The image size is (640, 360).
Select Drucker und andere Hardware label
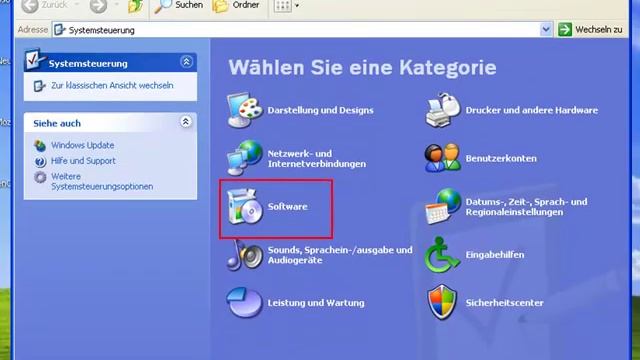point(532,110)
